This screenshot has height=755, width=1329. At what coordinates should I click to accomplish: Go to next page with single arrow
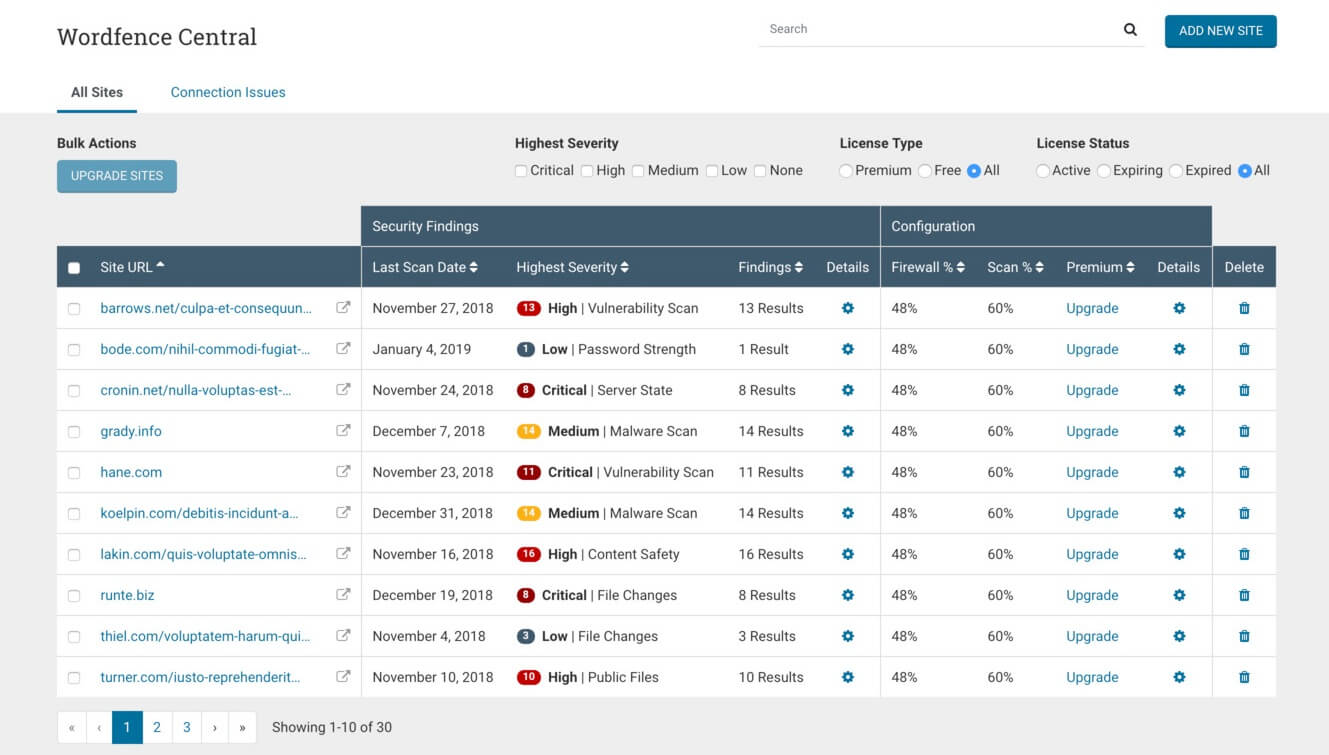click(215, 727)
